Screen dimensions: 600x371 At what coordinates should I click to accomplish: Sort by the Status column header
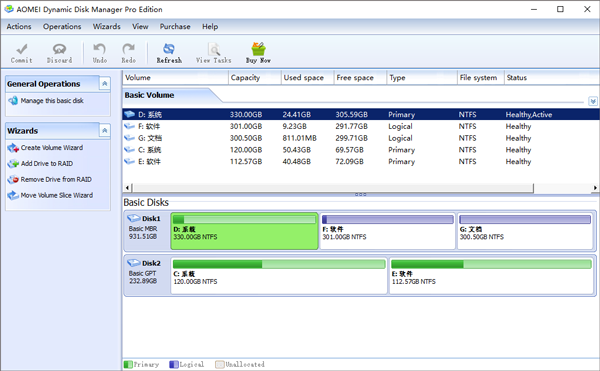[552, 78]
